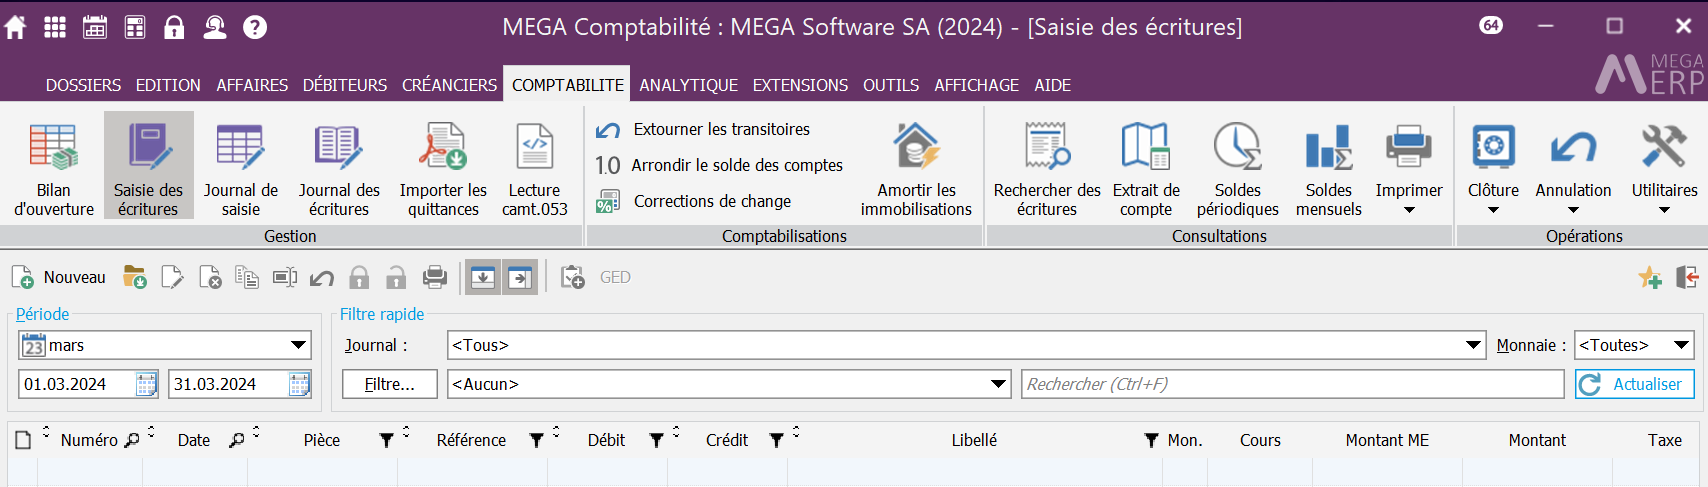Viewport: 1708px width, 487px height.
Task: Launch Lecture camt.053 reader
Action: point(534,167)
